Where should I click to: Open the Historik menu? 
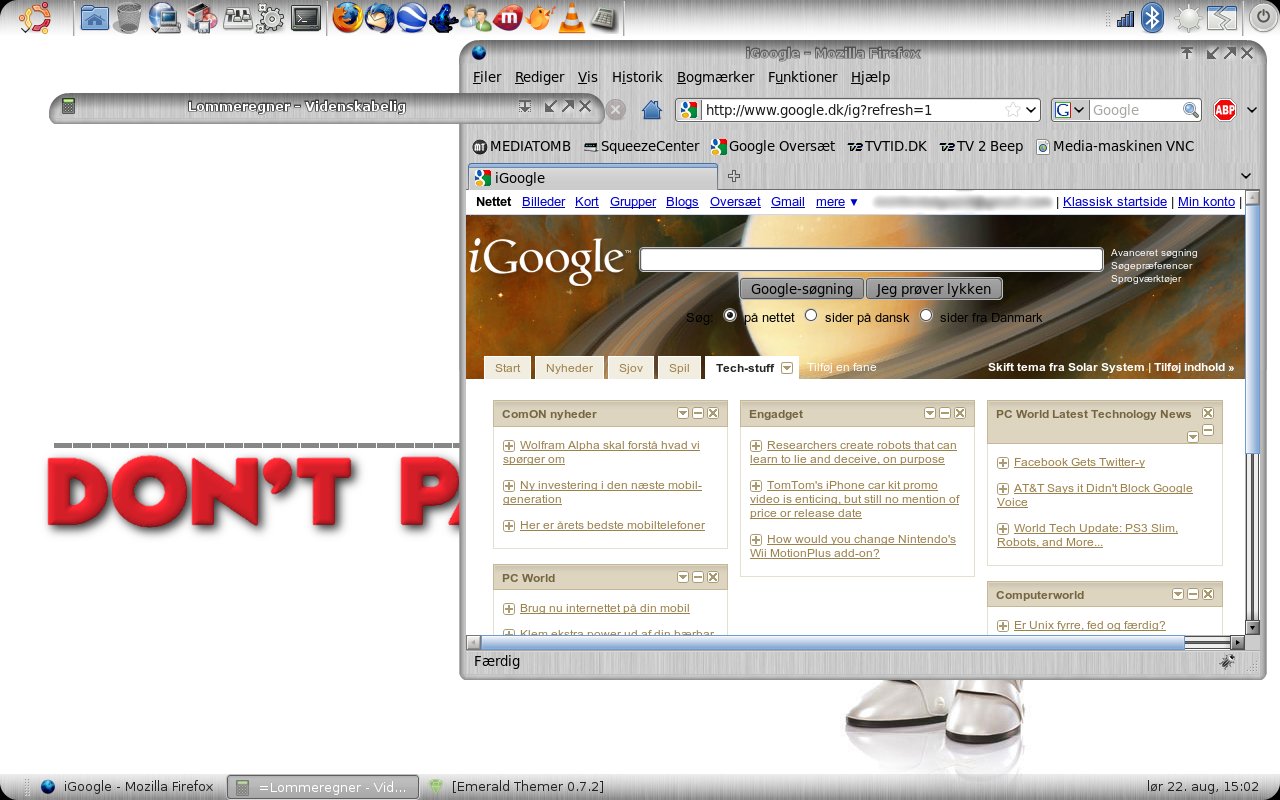637,77
